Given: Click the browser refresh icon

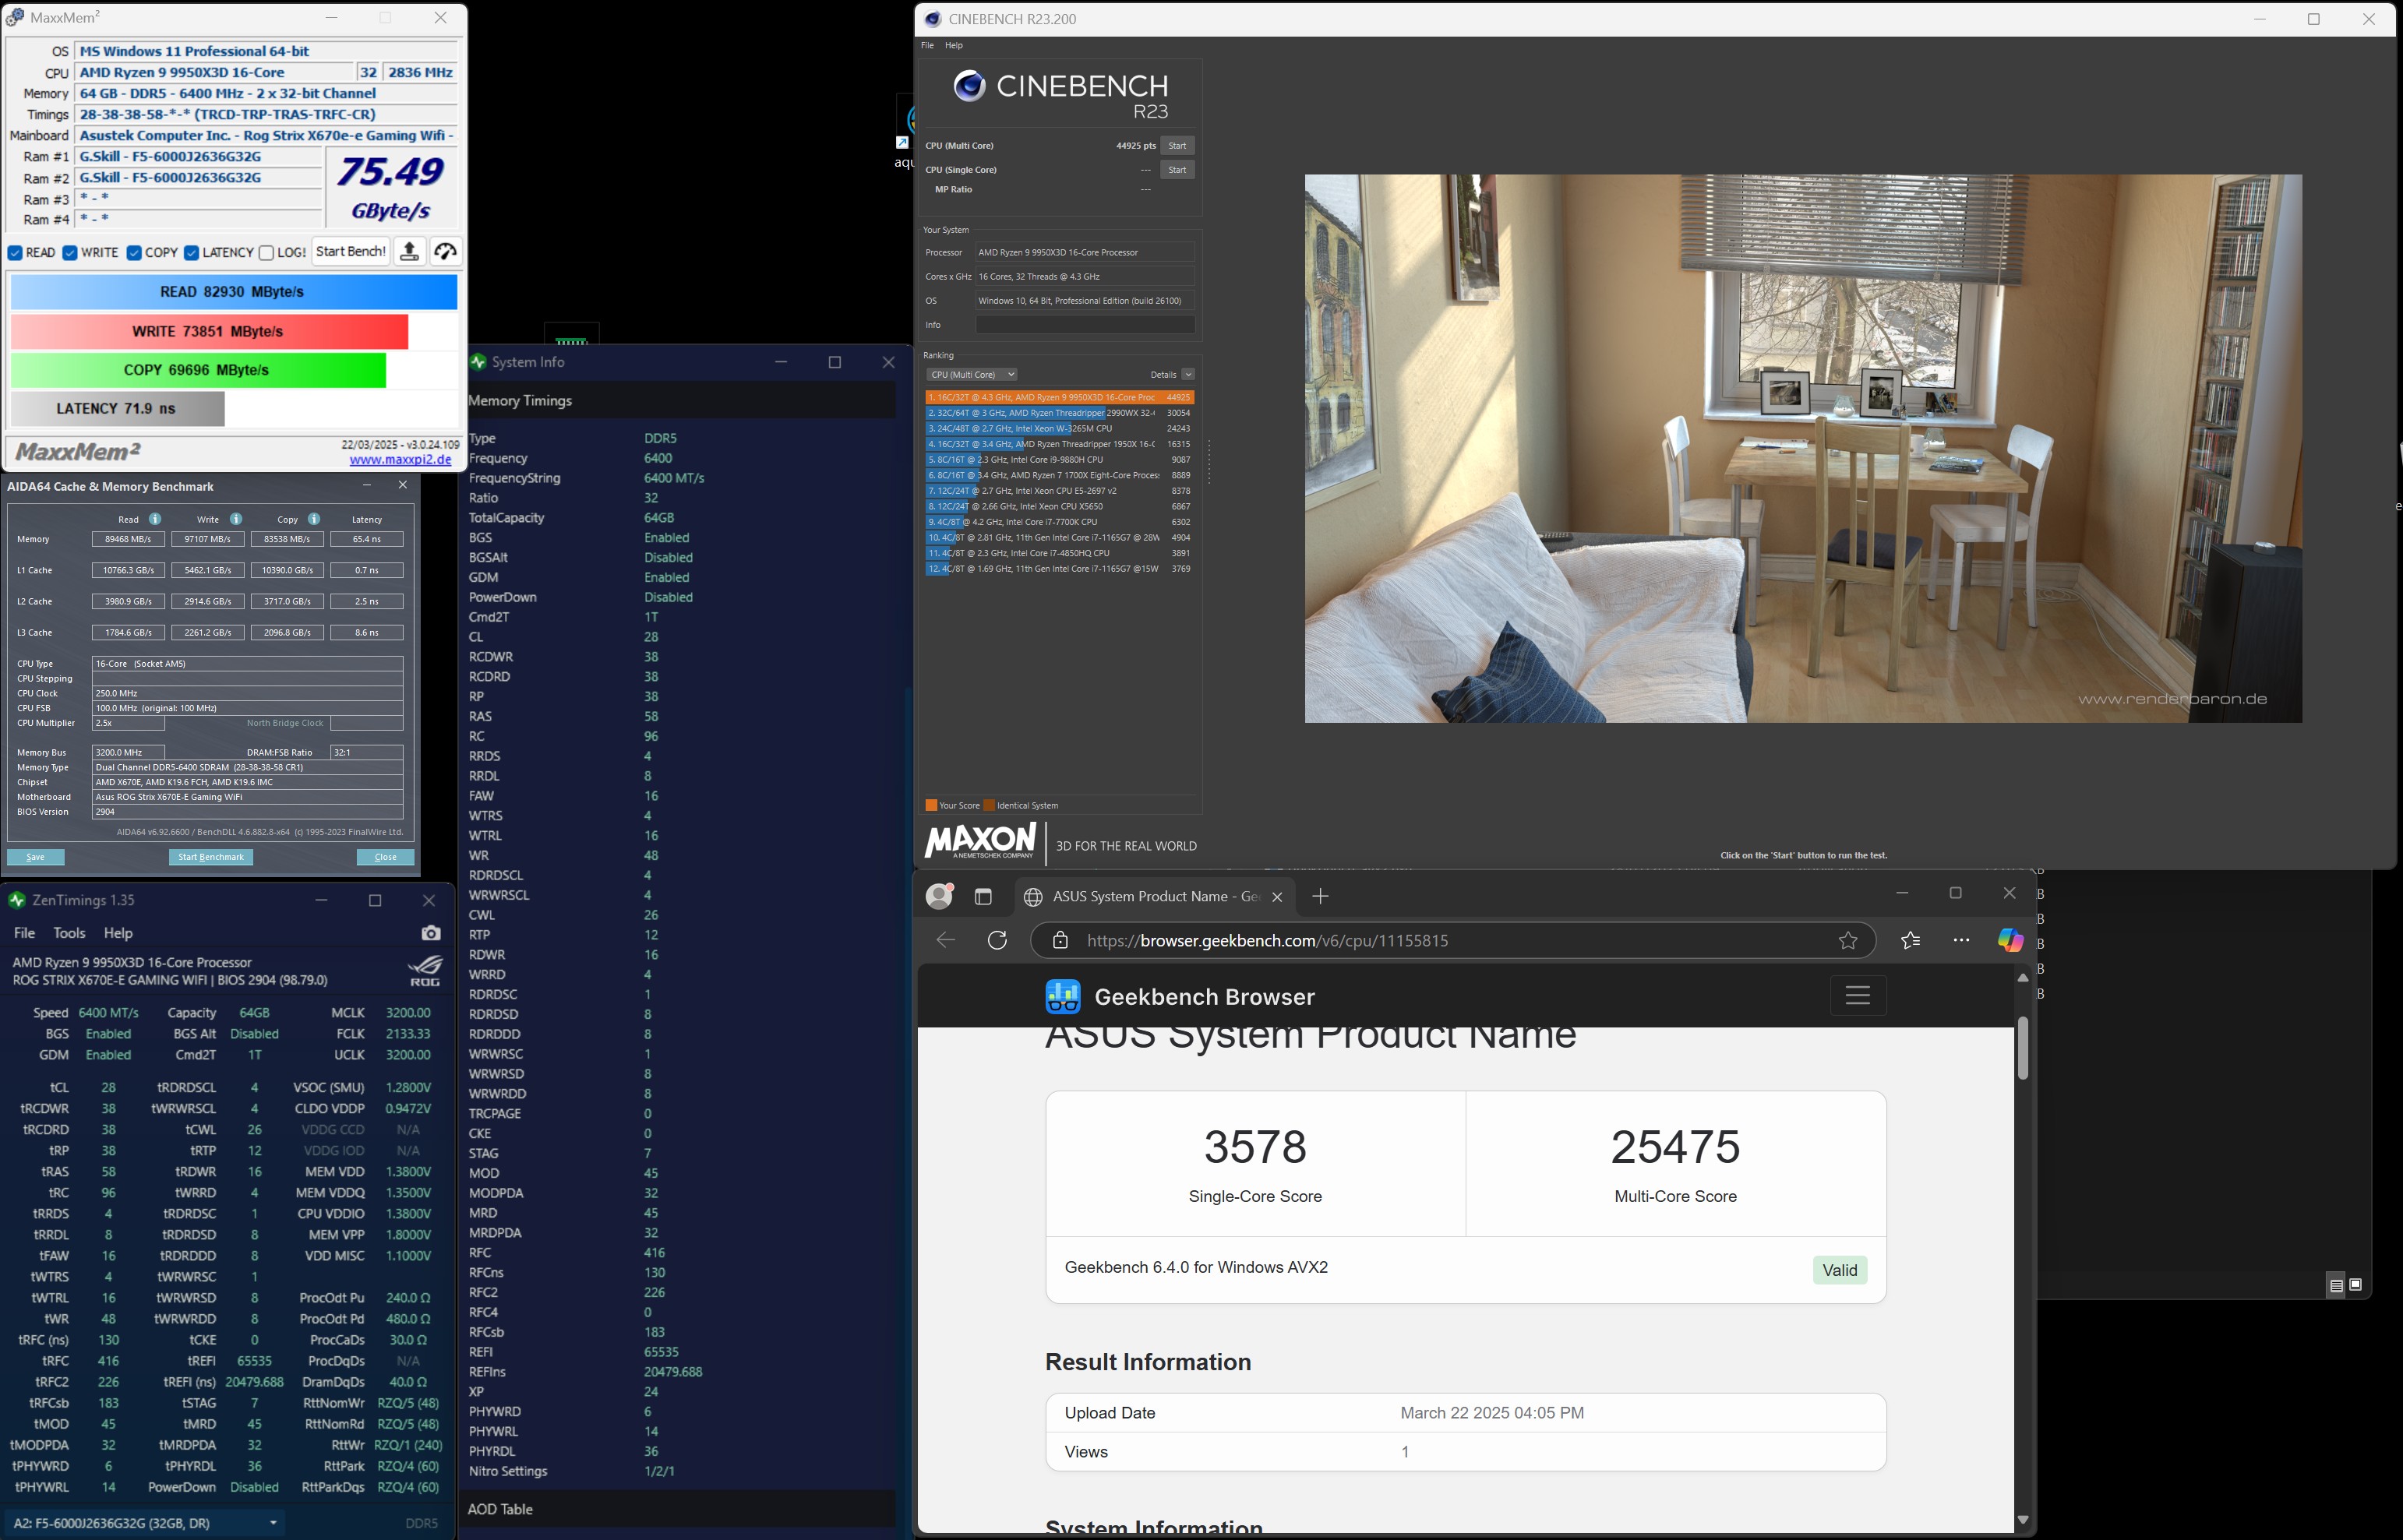Looking at the screenshot, I should (x=997, y=940).
